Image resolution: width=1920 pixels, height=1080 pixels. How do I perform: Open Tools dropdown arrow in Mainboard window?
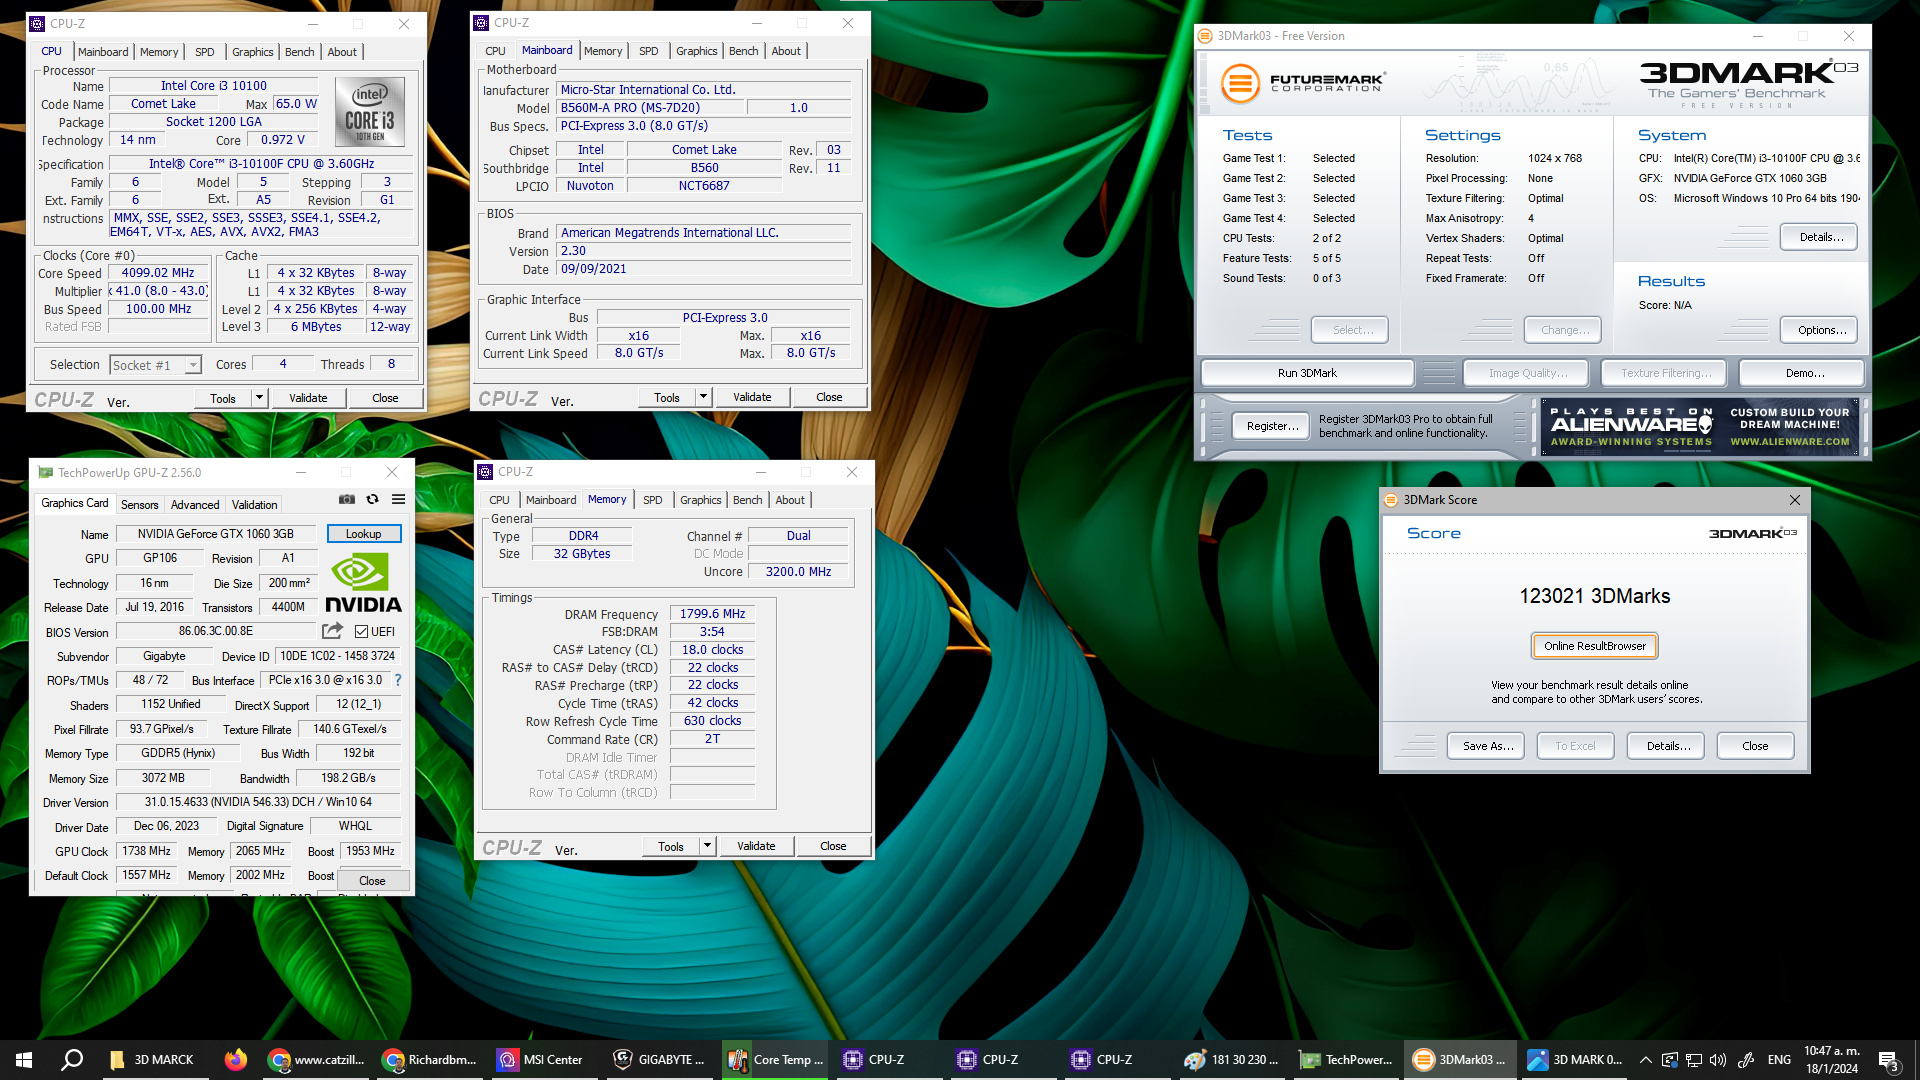(x=703, y=397)
